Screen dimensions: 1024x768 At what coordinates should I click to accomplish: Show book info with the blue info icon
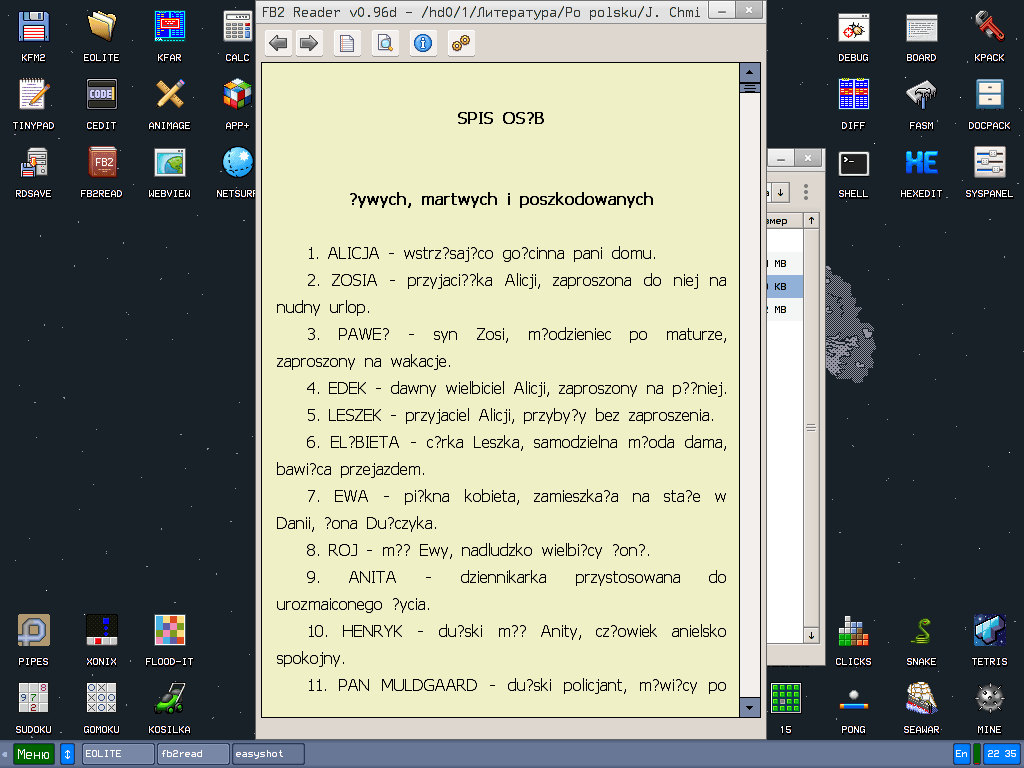(x=423, y=43)
